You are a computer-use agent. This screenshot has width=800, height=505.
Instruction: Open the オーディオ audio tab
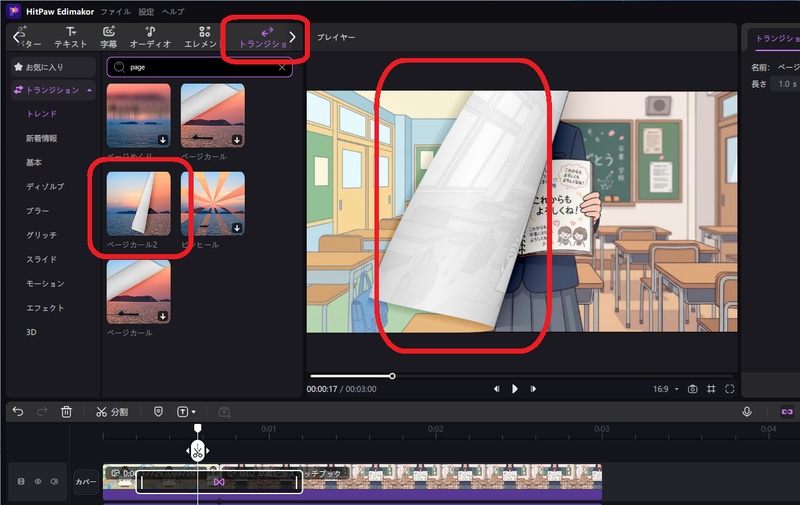click(x=150, y=37)
